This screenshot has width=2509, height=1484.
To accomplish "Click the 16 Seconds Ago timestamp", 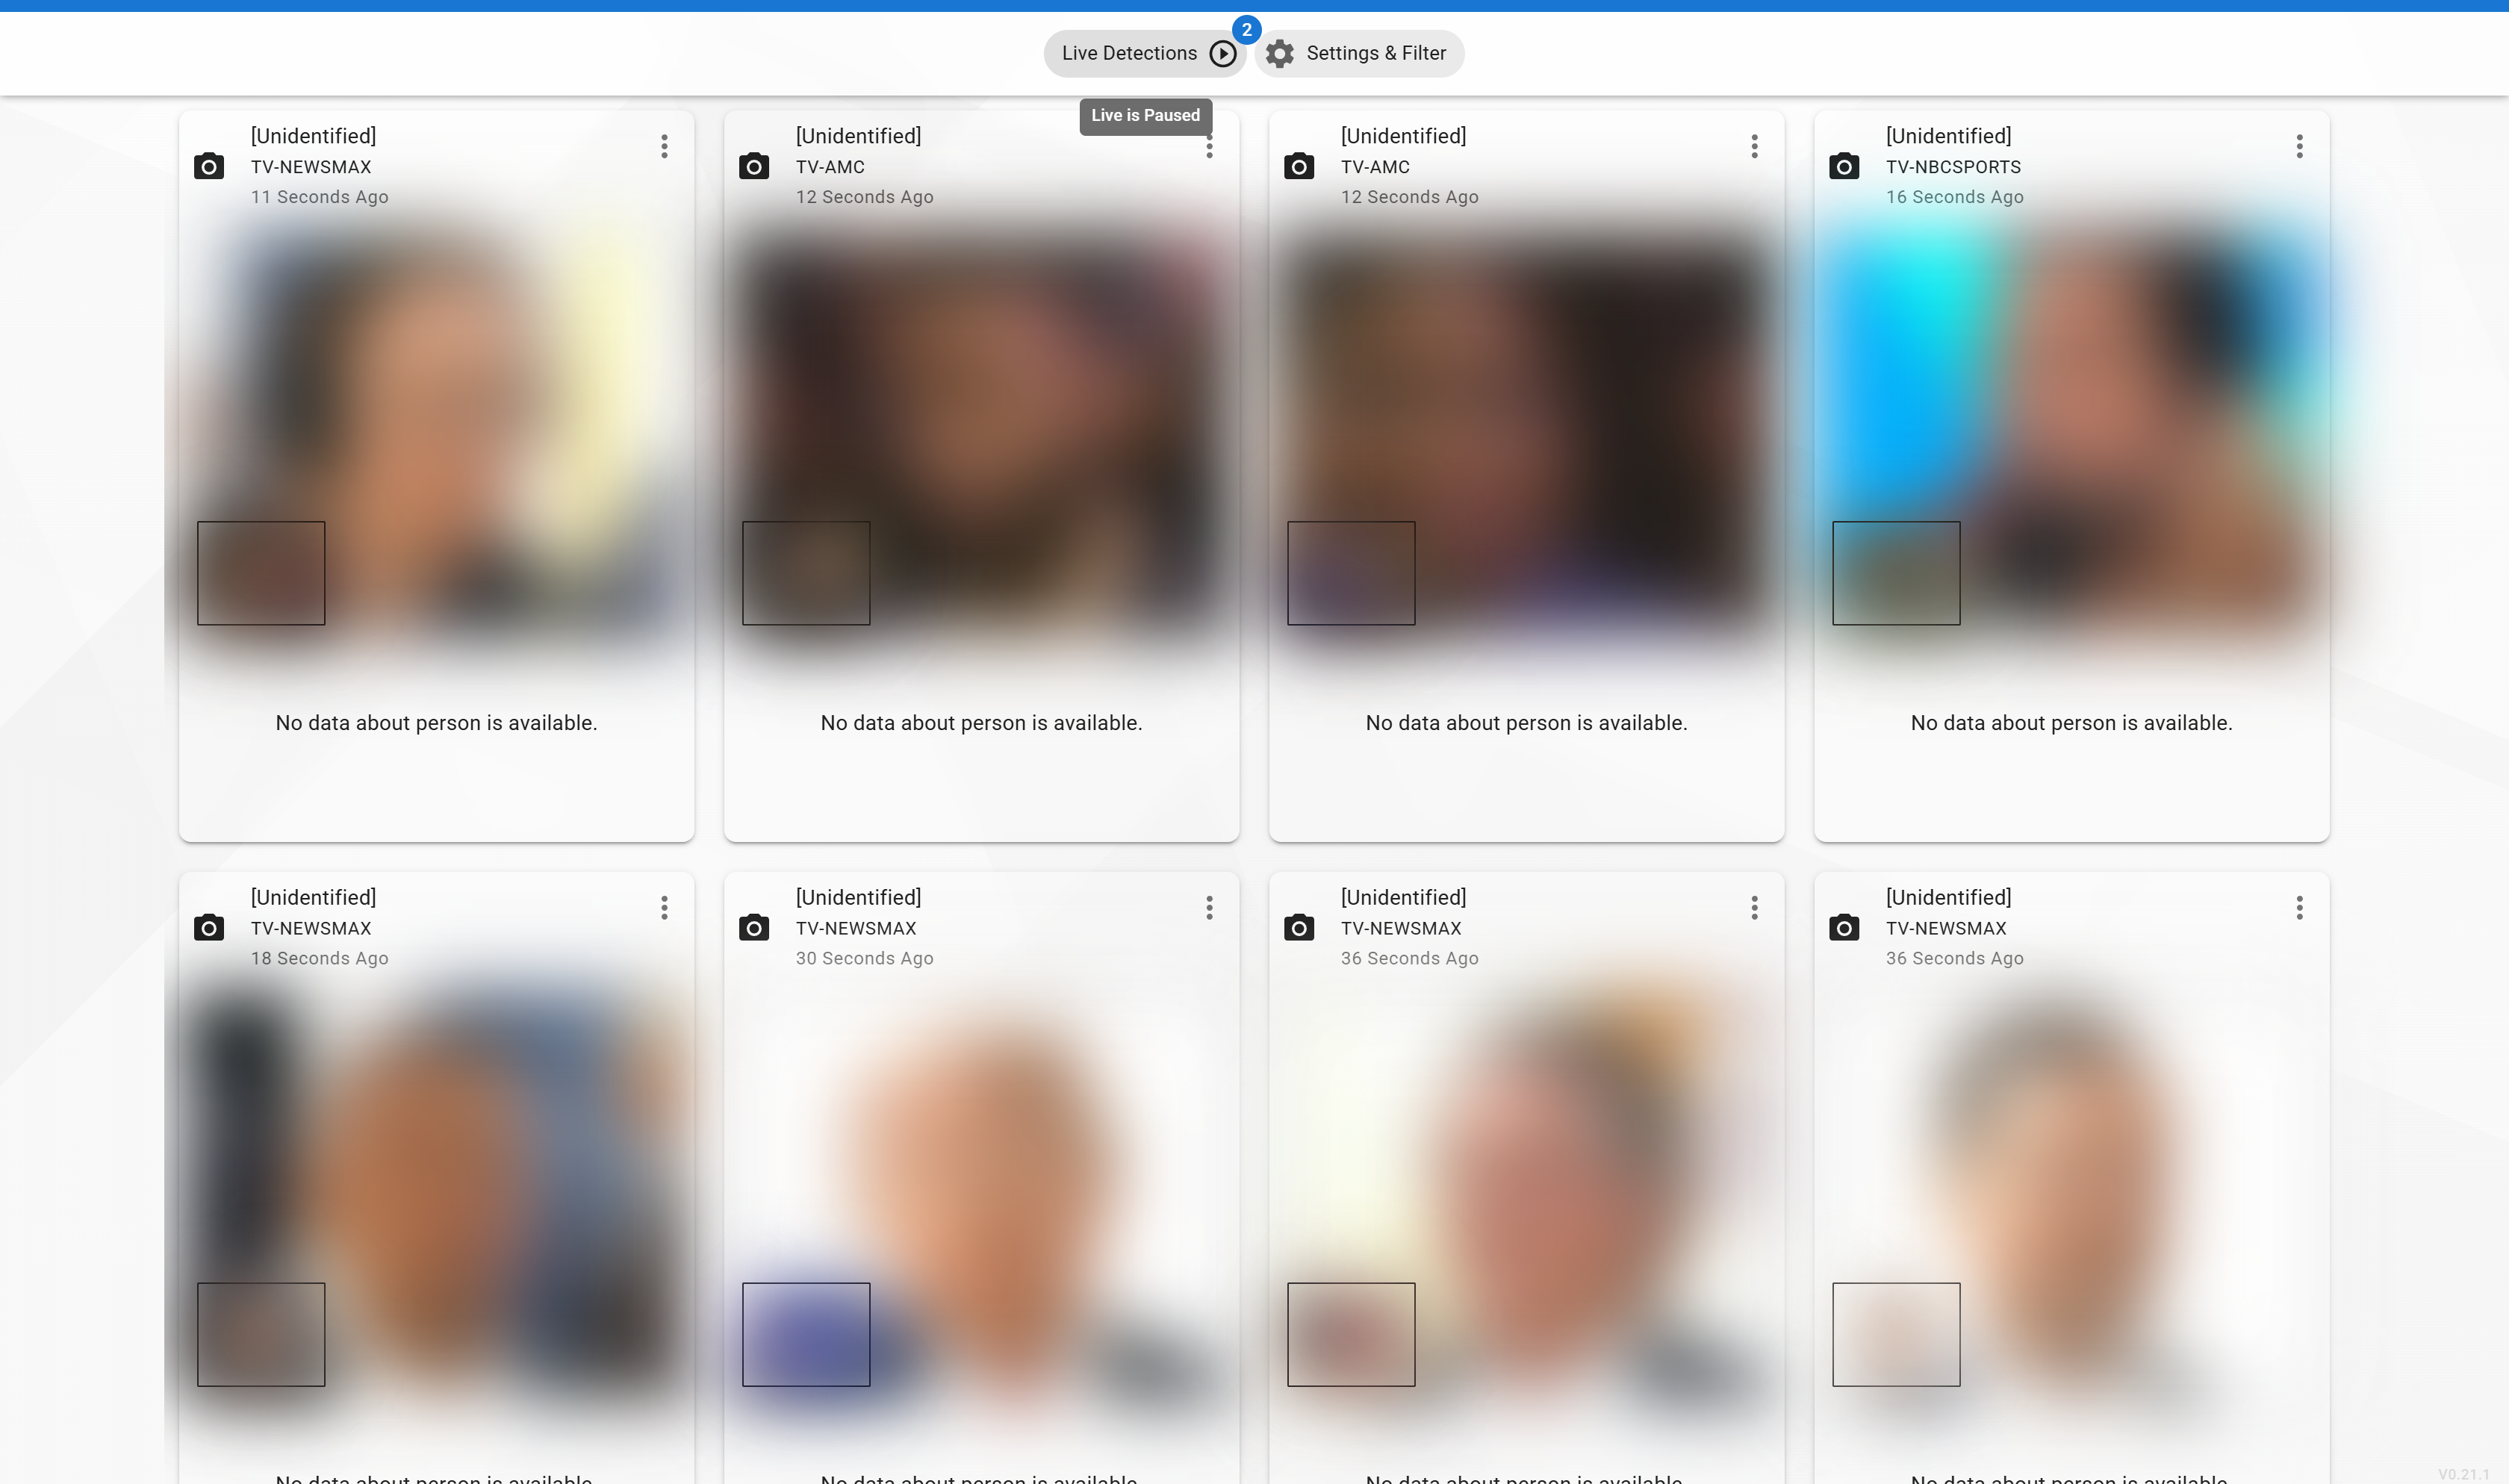I will [1954, 197].
